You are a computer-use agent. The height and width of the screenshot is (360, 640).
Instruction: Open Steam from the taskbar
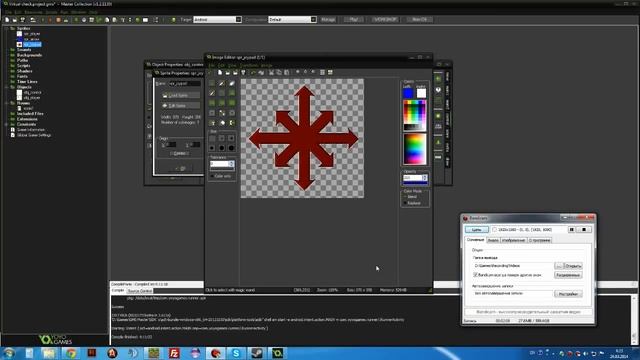tap(257, 353)
